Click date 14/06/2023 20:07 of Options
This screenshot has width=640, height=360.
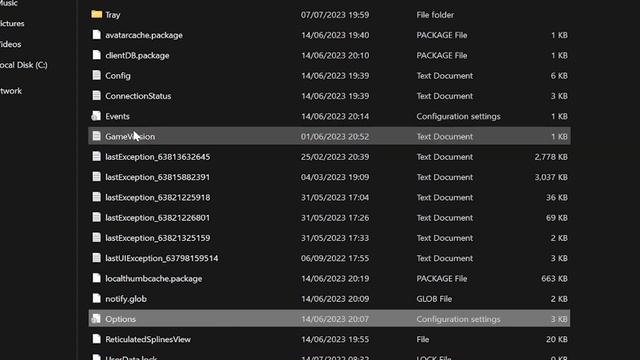335,319
